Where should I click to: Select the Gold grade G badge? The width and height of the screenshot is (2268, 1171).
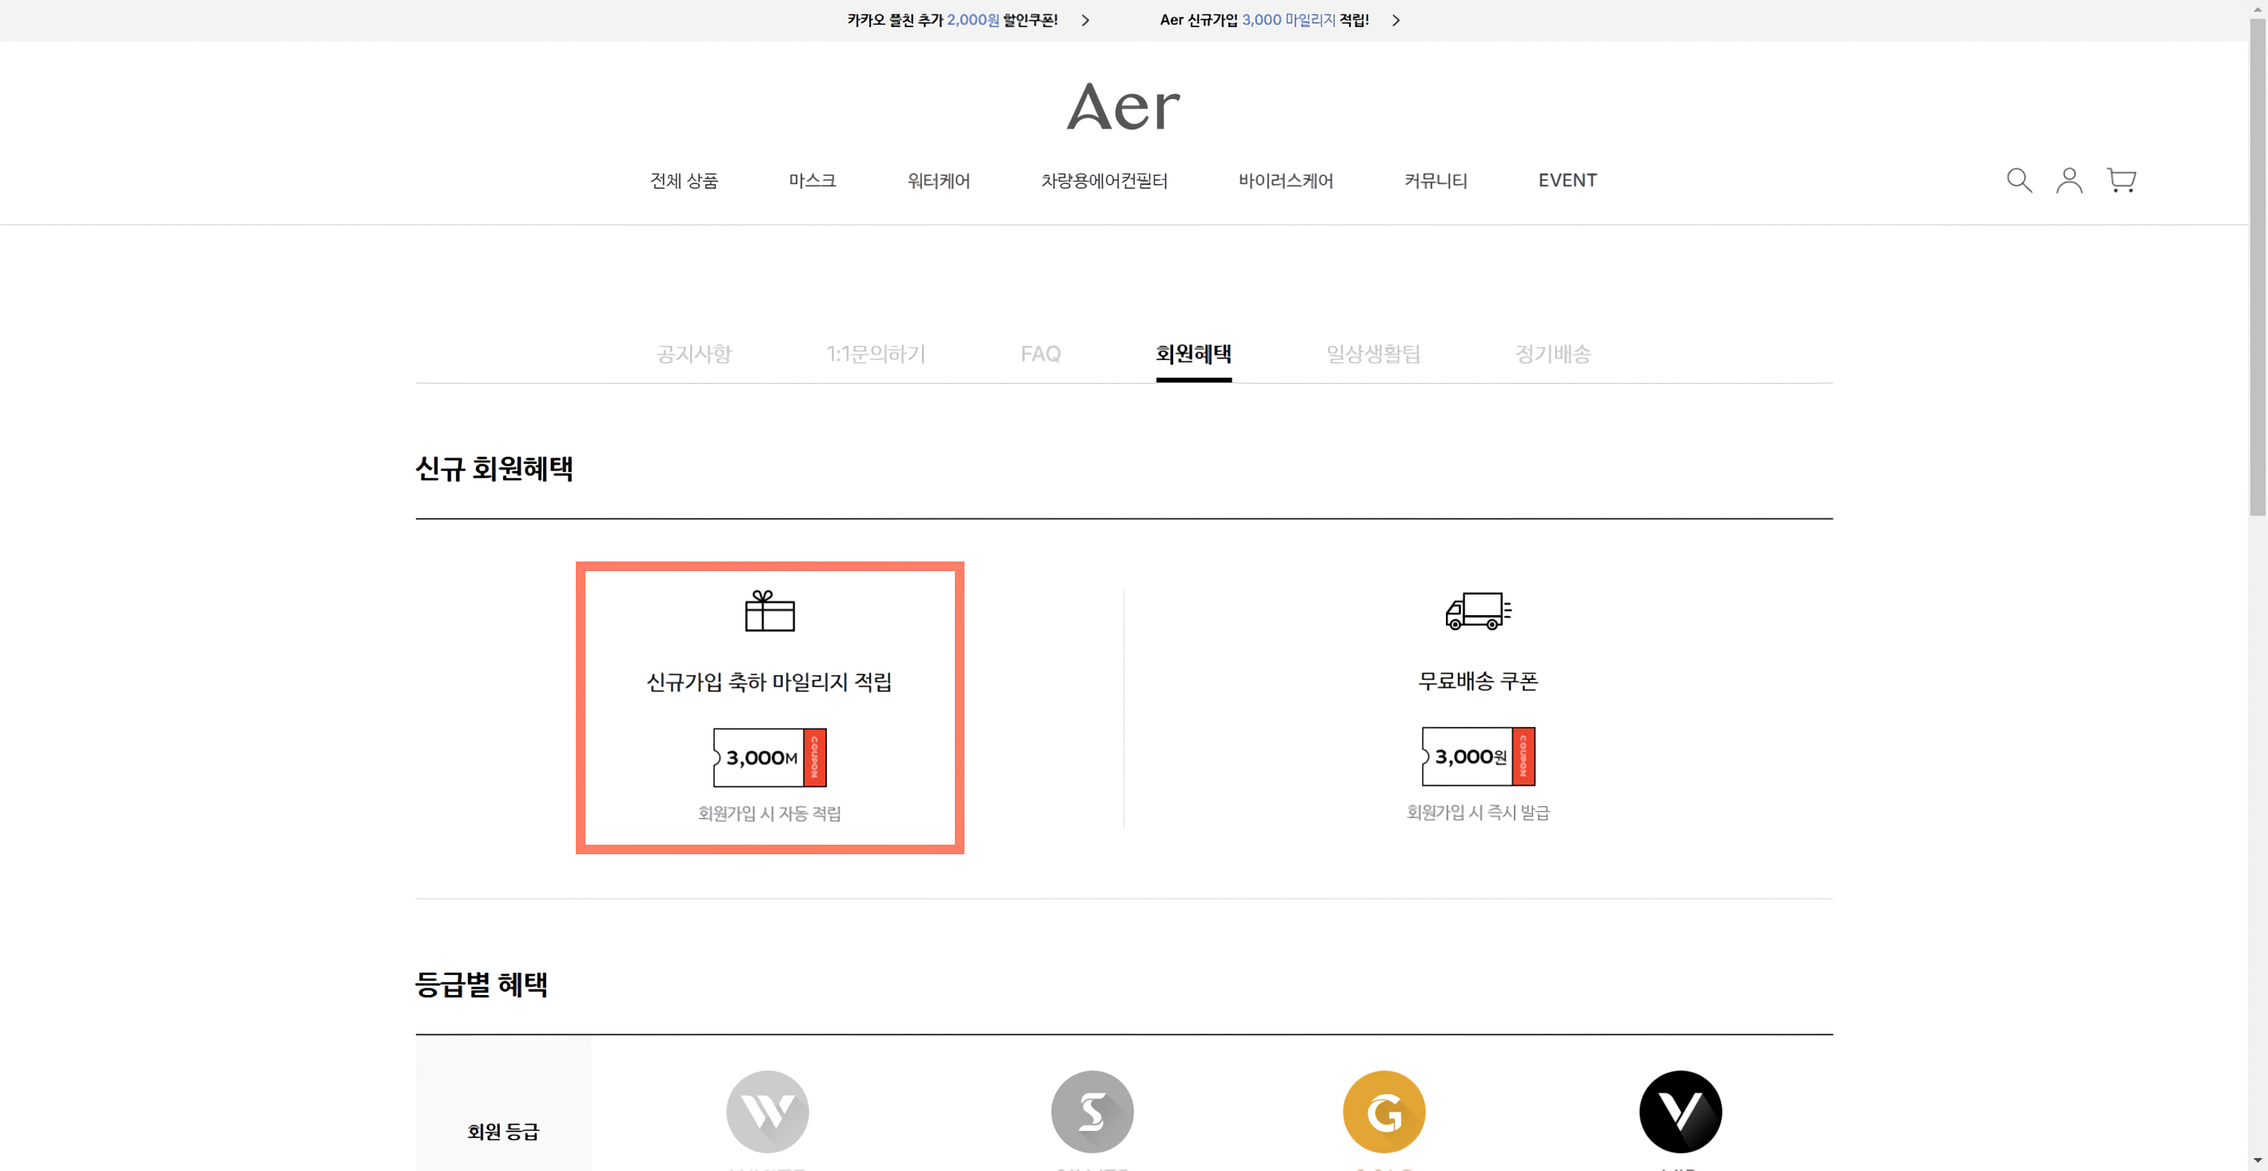click(1384, 1111)
